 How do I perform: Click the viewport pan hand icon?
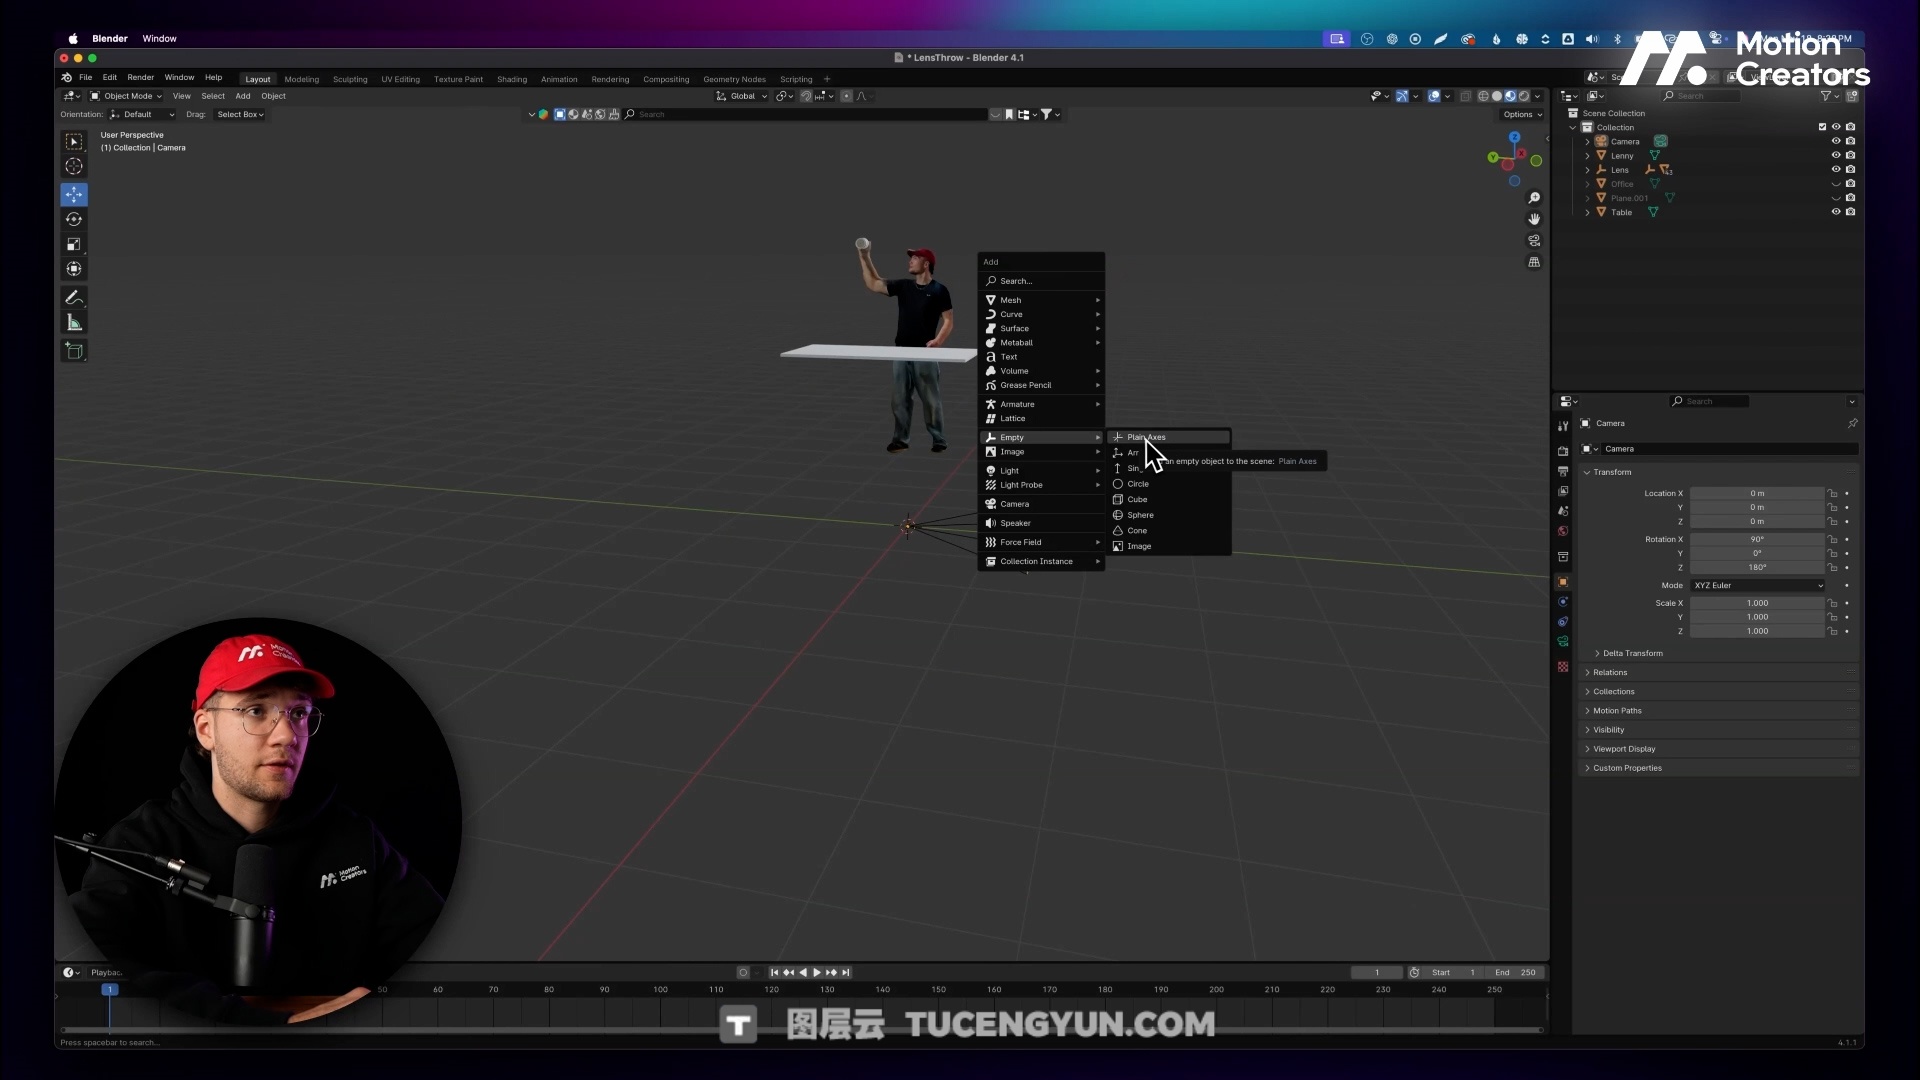point(1534,219)
